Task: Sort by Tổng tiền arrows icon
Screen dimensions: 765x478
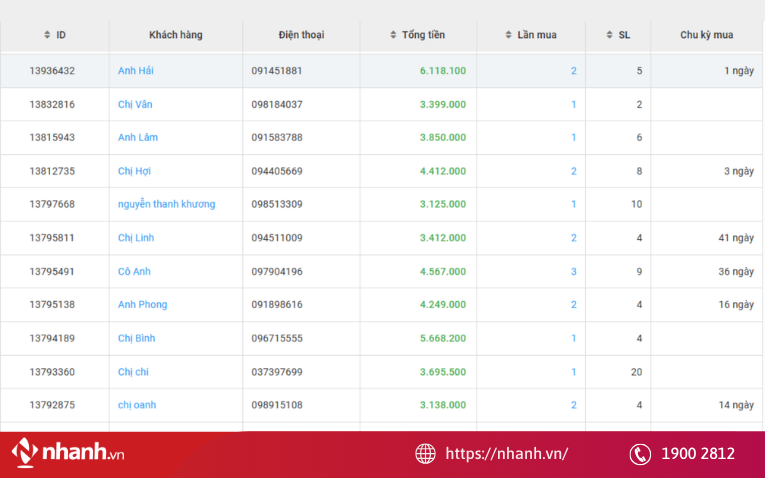Action: [393, 35]
